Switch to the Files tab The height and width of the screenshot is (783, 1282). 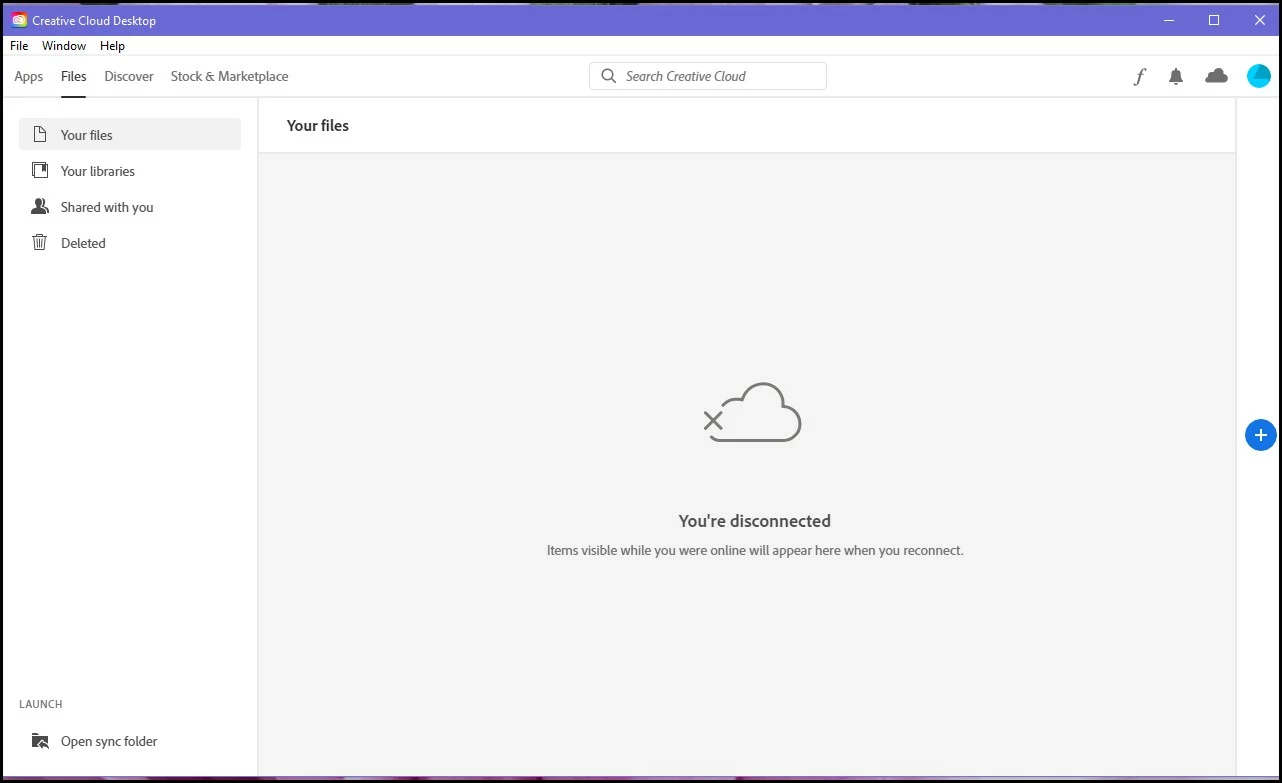tap(74, 76)
